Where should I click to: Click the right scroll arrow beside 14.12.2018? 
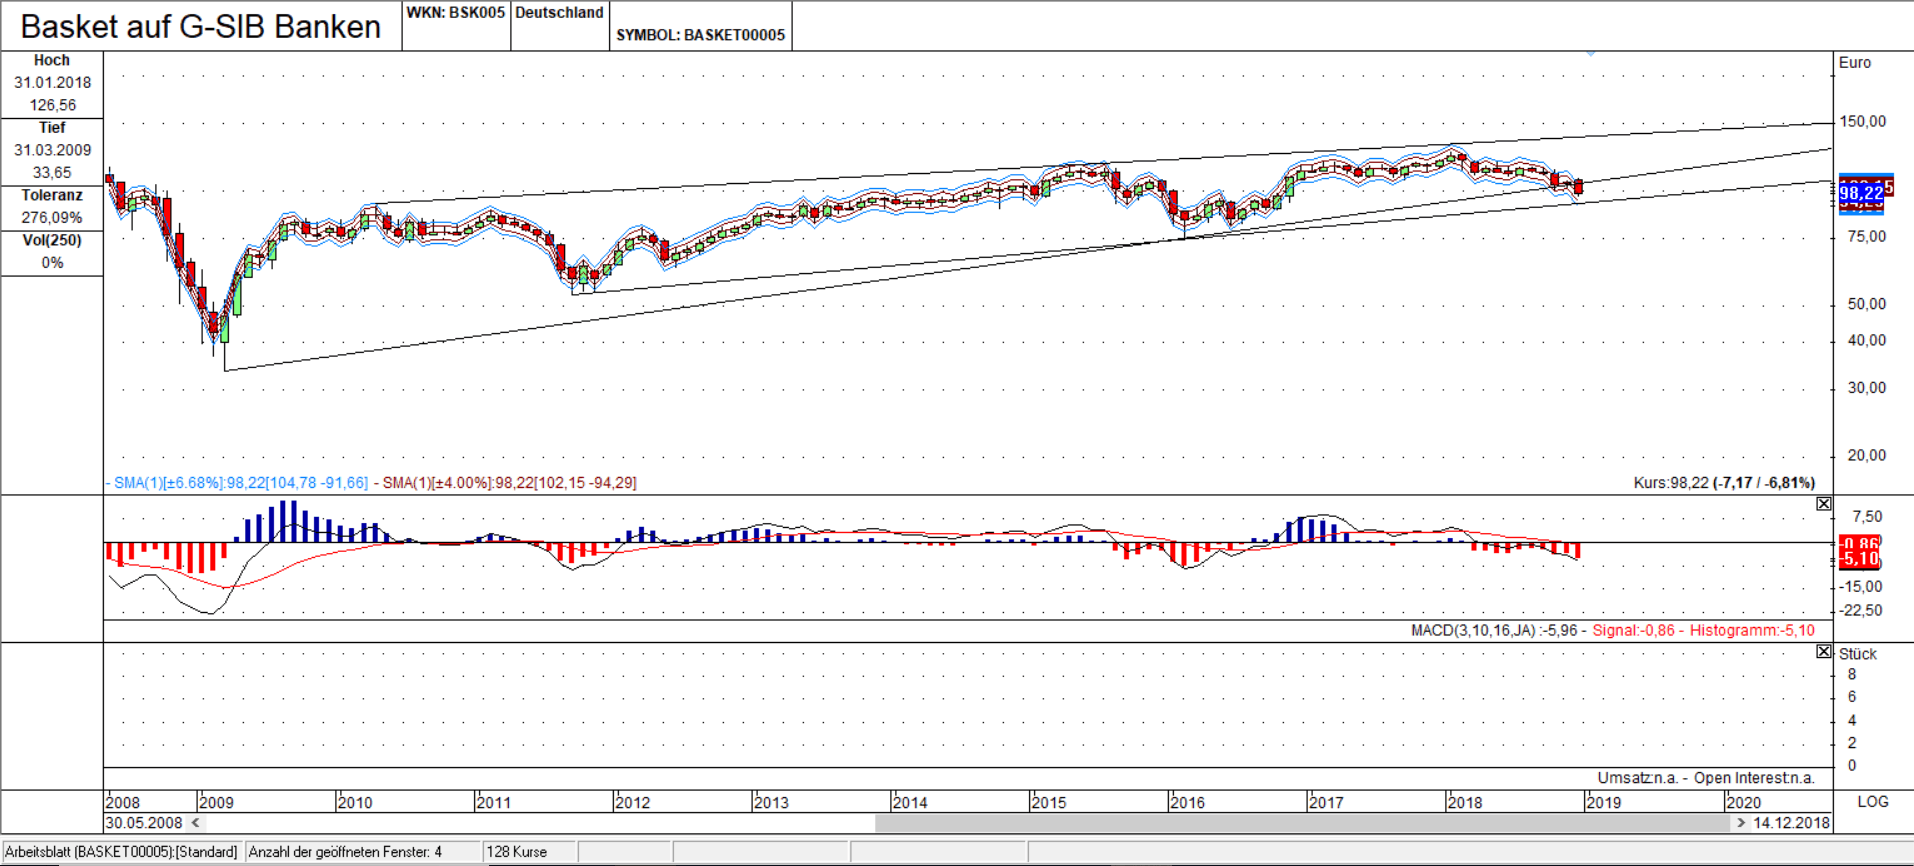[1741, 822]
